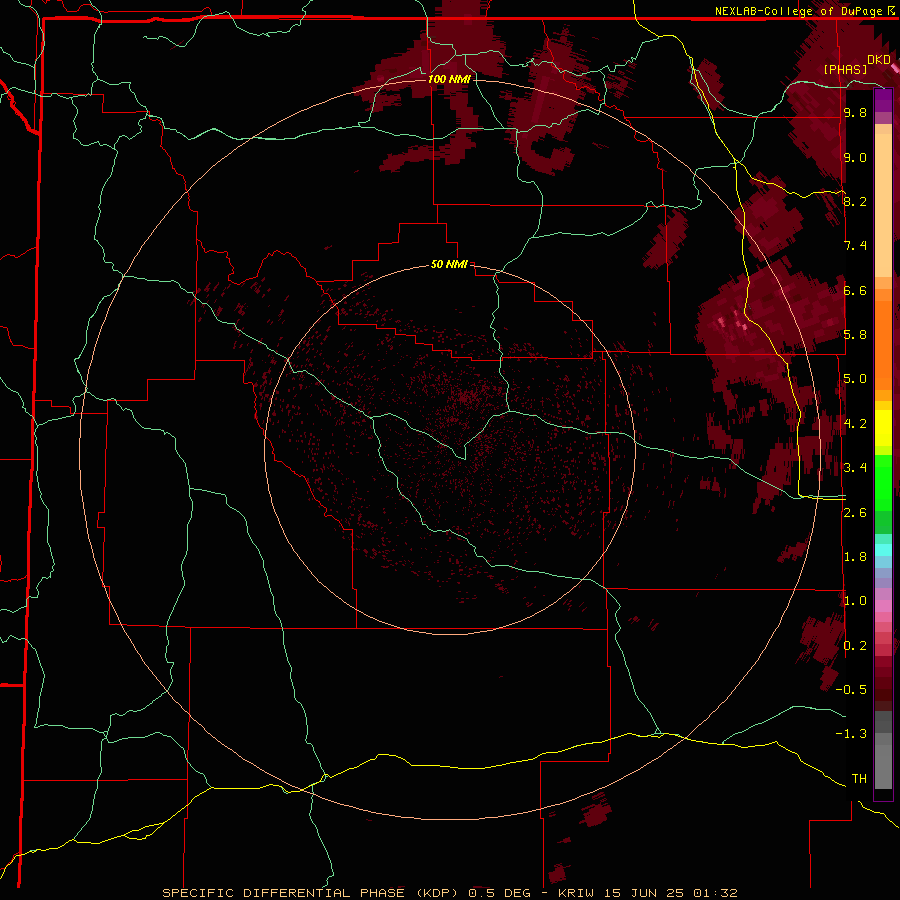This screenshot has height=900, width=900.
Task: Pick the bright green band on the color bar
Action: pyautogui.click(x=883, y=482)
